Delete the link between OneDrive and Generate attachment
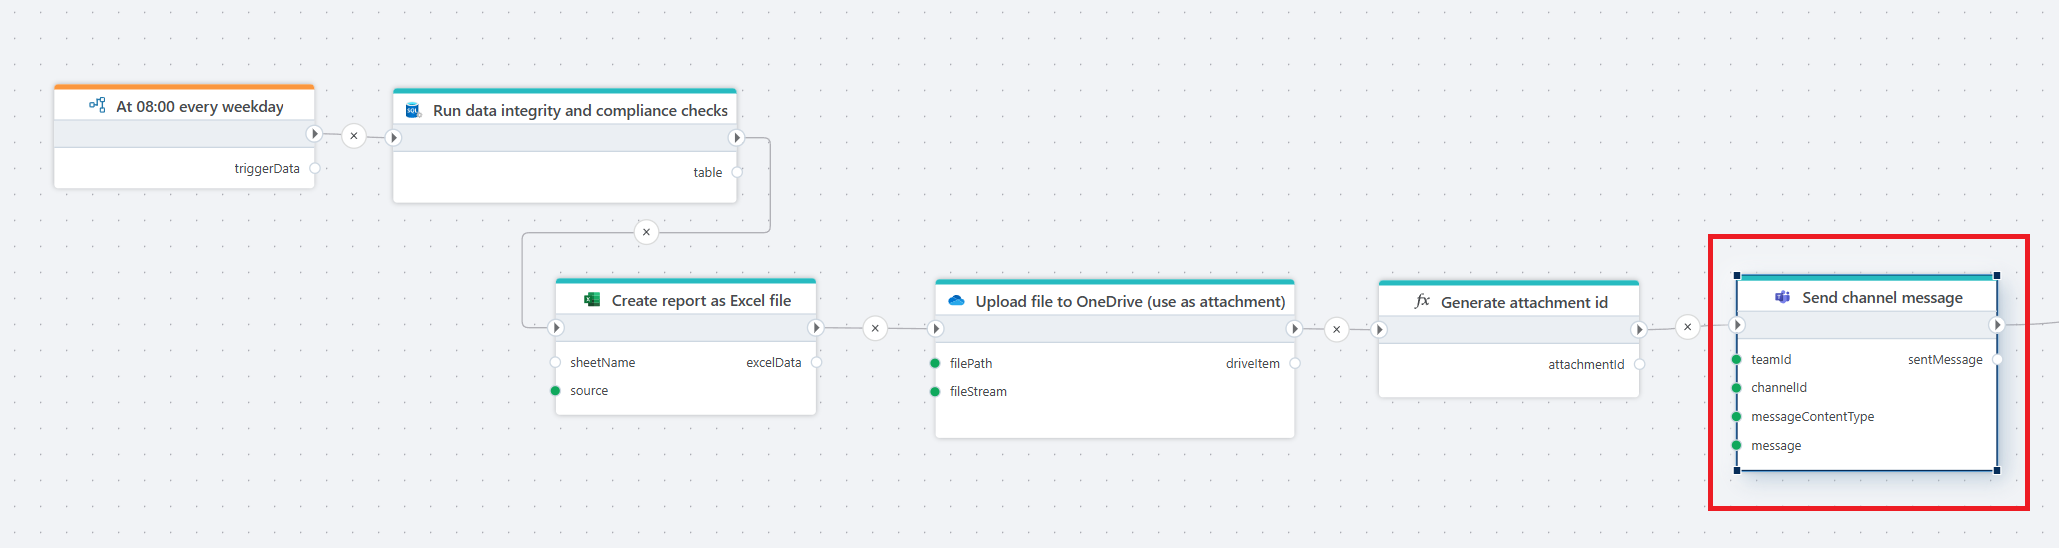Viewport: 2059px width, 548px height. coord(1336,329)
